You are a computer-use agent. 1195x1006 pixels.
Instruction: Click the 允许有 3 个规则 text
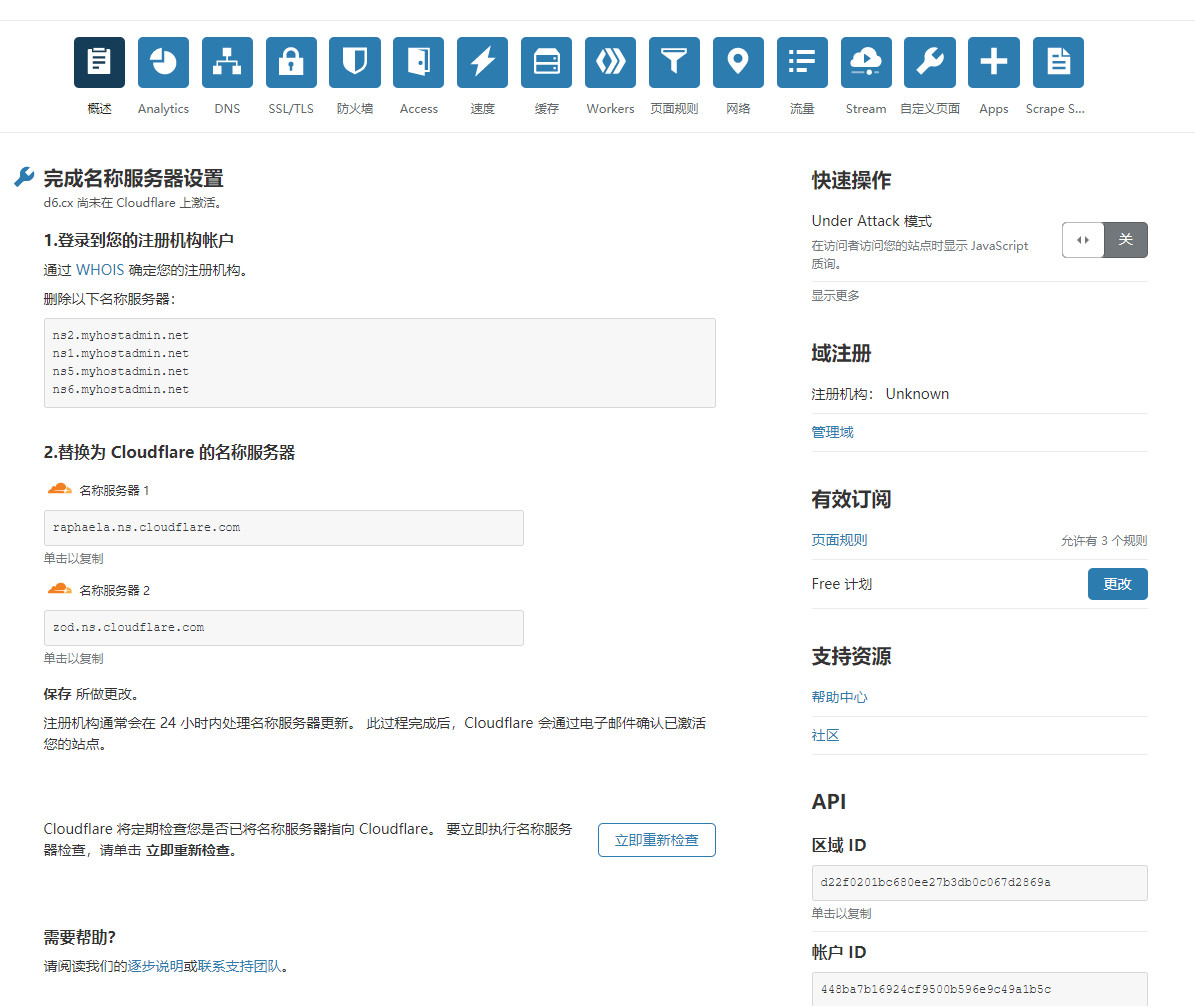(x=1104, y=540)
